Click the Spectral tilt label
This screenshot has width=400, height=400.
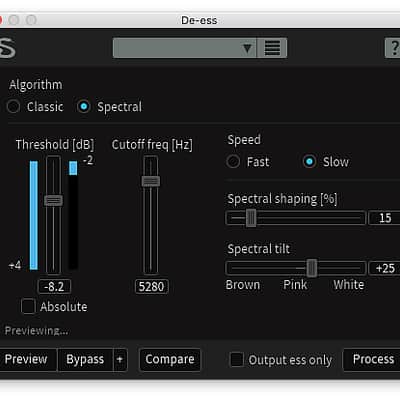[259, 249]
